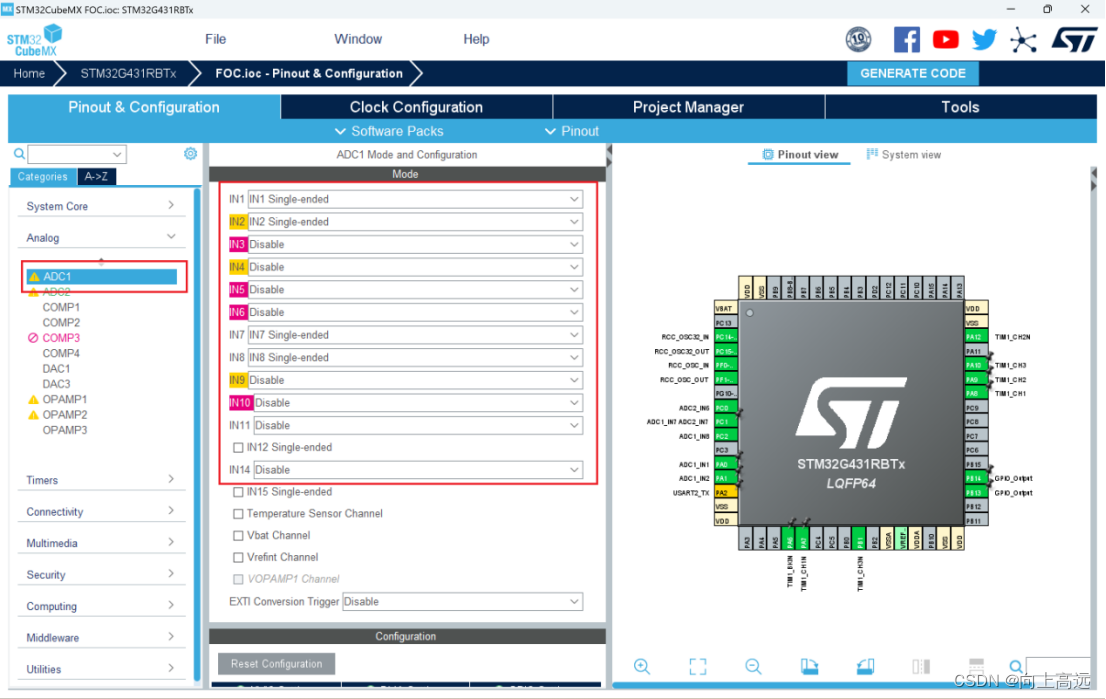
Task: Open STM32CubeMX YouTube channel icon
Action: (x=945, y=39)
